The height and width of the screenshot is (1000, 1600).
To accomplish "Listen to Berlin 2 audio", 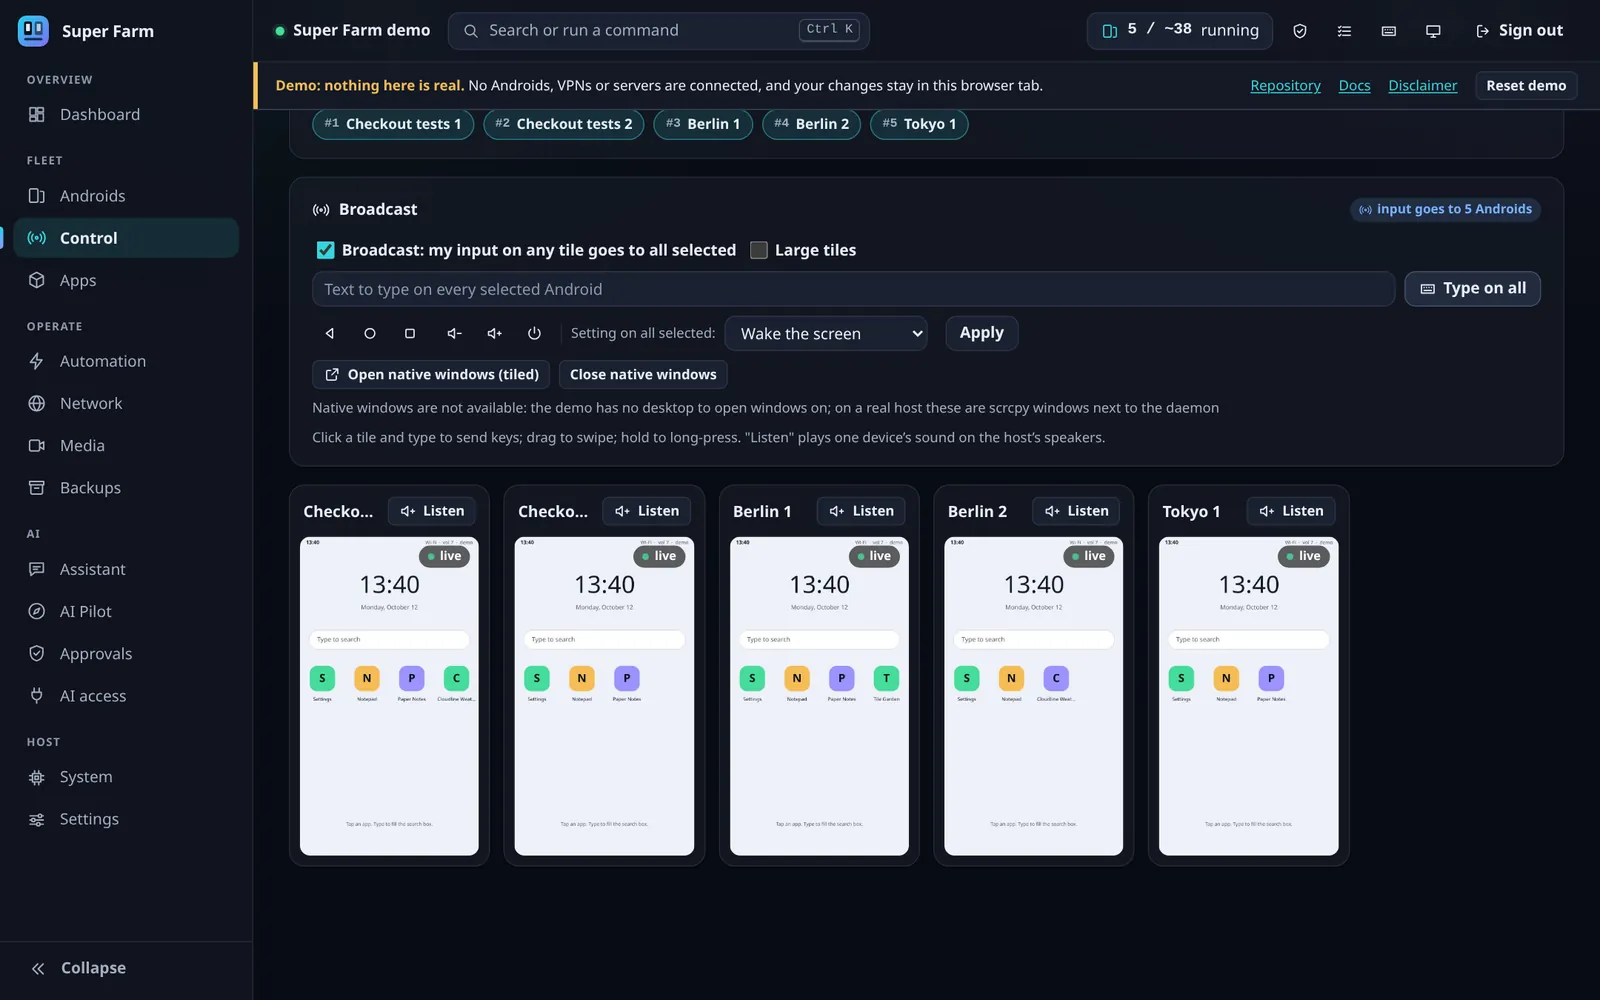I will click(x=1076, y=511).
